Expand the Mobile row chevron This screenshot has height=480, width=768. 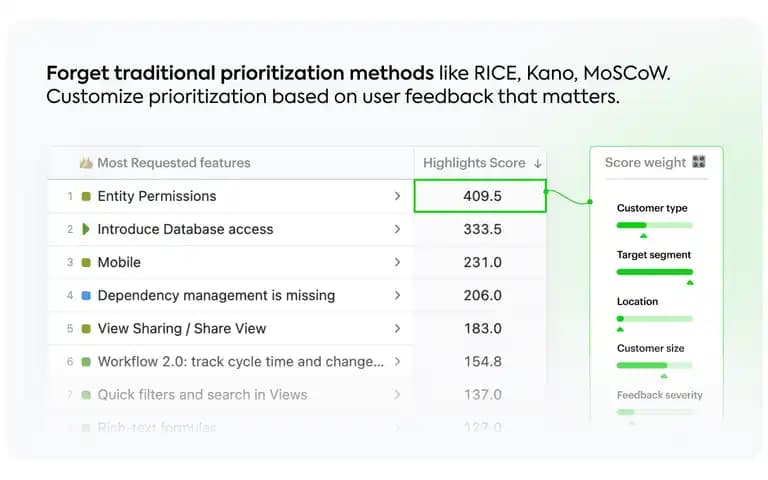pyautogui.click(x=397, y=263)
